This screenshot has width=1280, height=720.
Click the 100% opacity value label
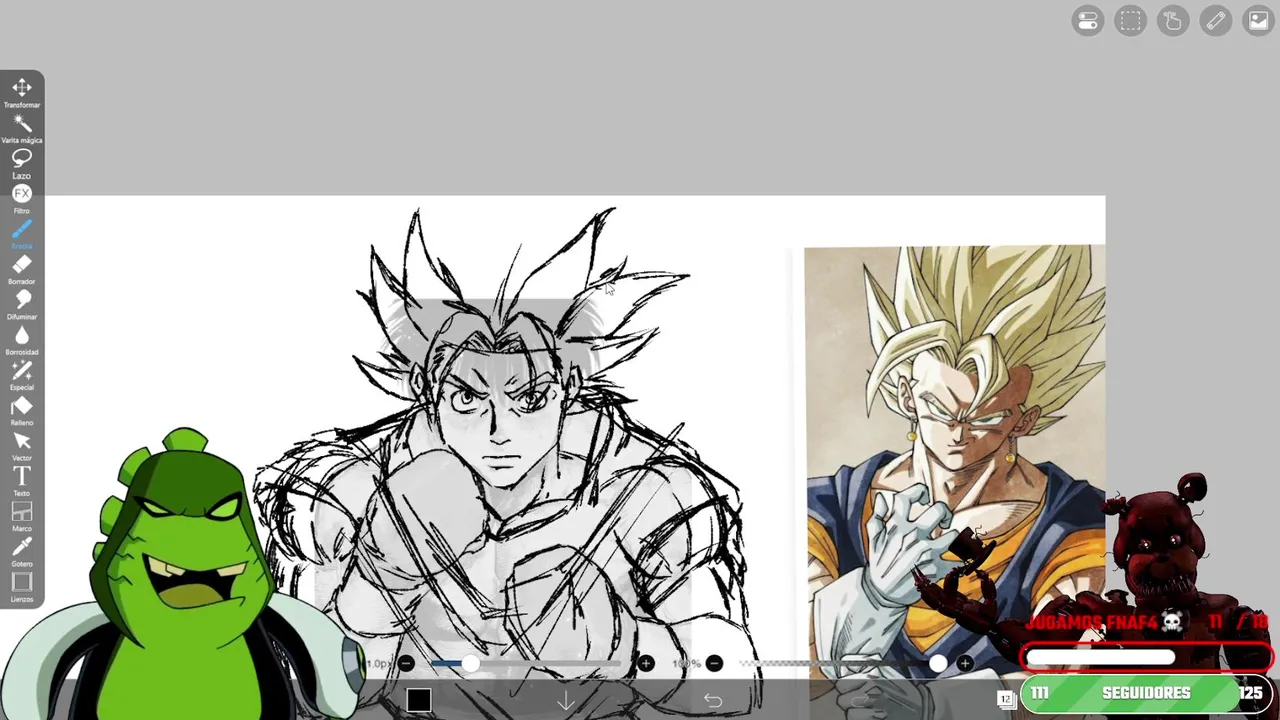[686, 664]
